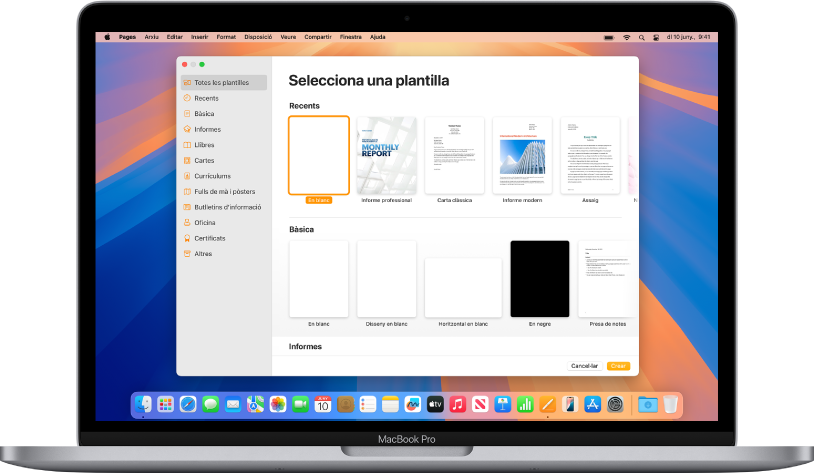Open Reminders app in the Dock
This screenshot has width=814, height=473.
tap(368, 404)
